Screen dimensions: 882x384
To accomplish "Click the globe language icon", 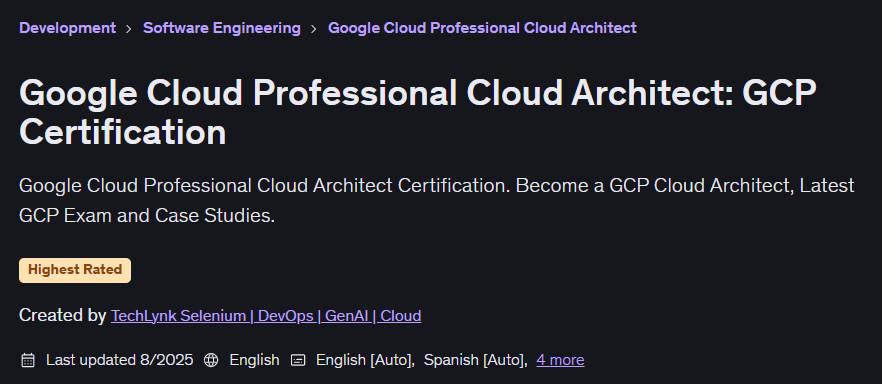I will (x=211, y=360).
